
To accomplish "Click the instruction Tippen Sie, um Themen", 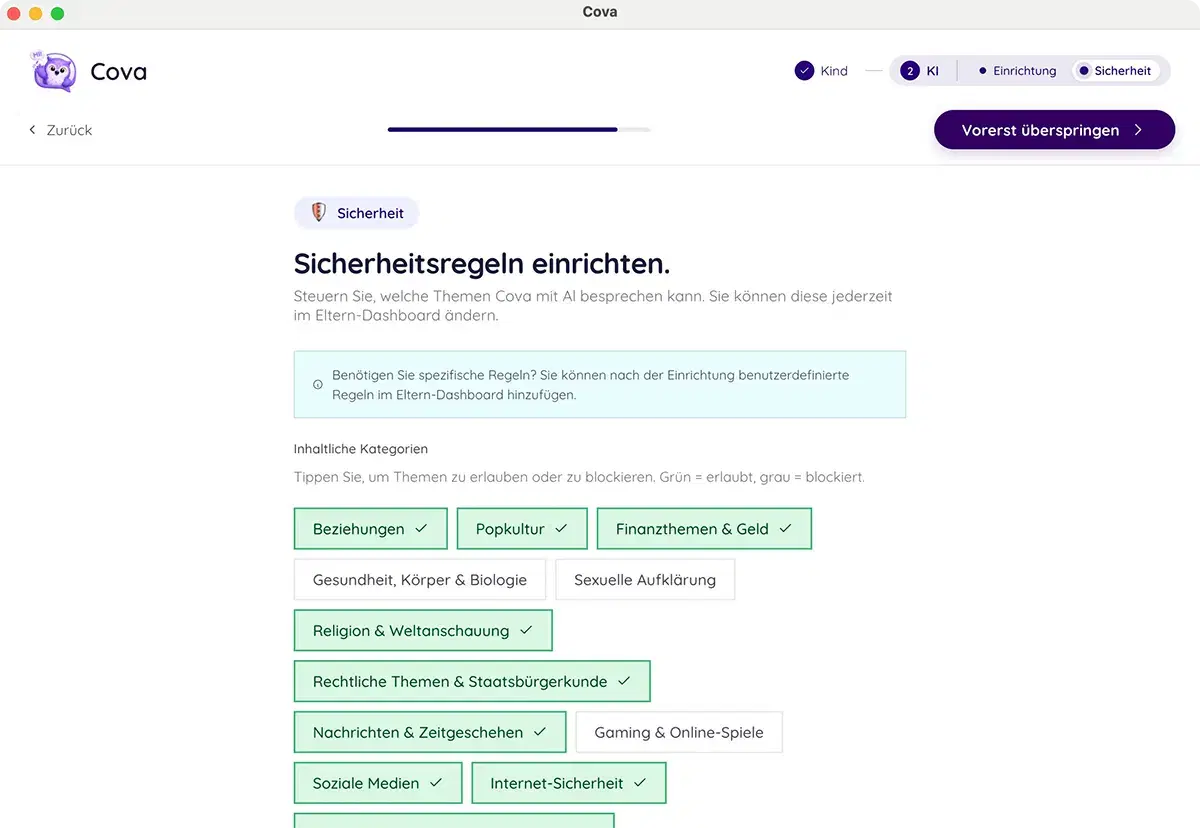I will pos(579,477).
